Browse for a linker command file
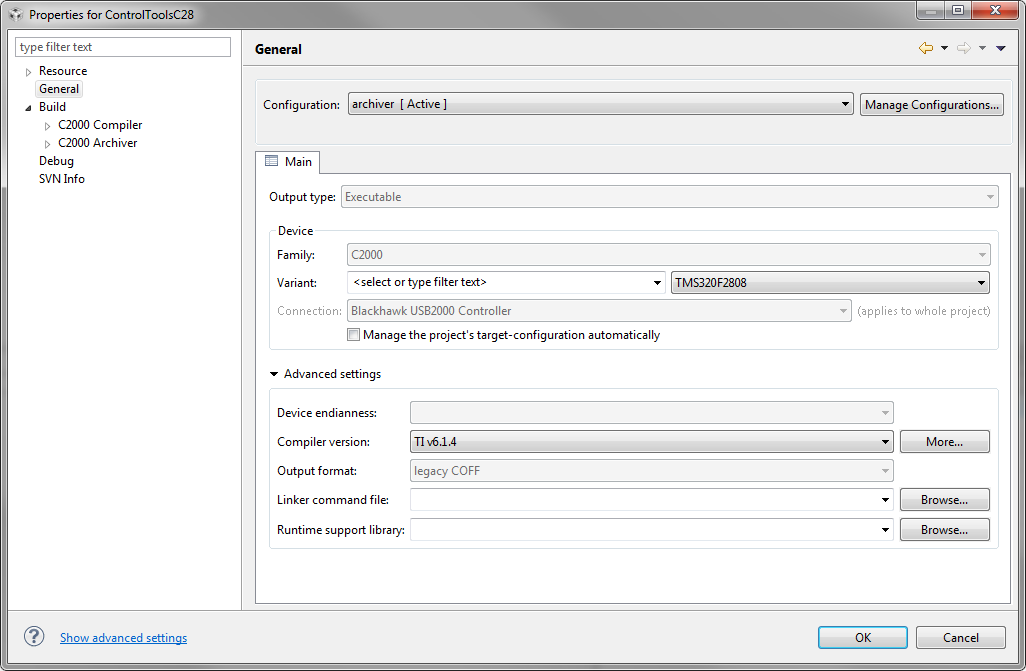The image size is (1026, 671). point(944,499)
